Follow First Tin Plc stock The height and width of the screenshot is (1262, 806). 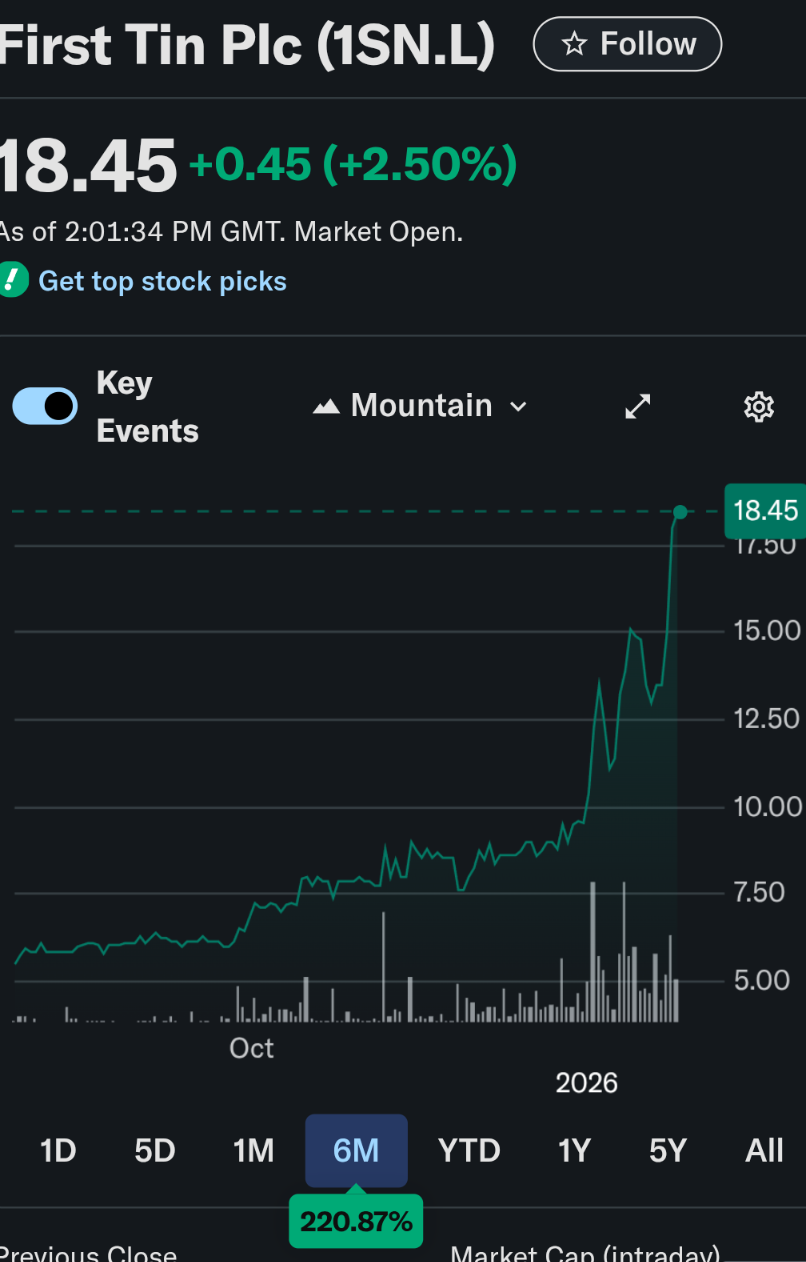click(628, 44)
